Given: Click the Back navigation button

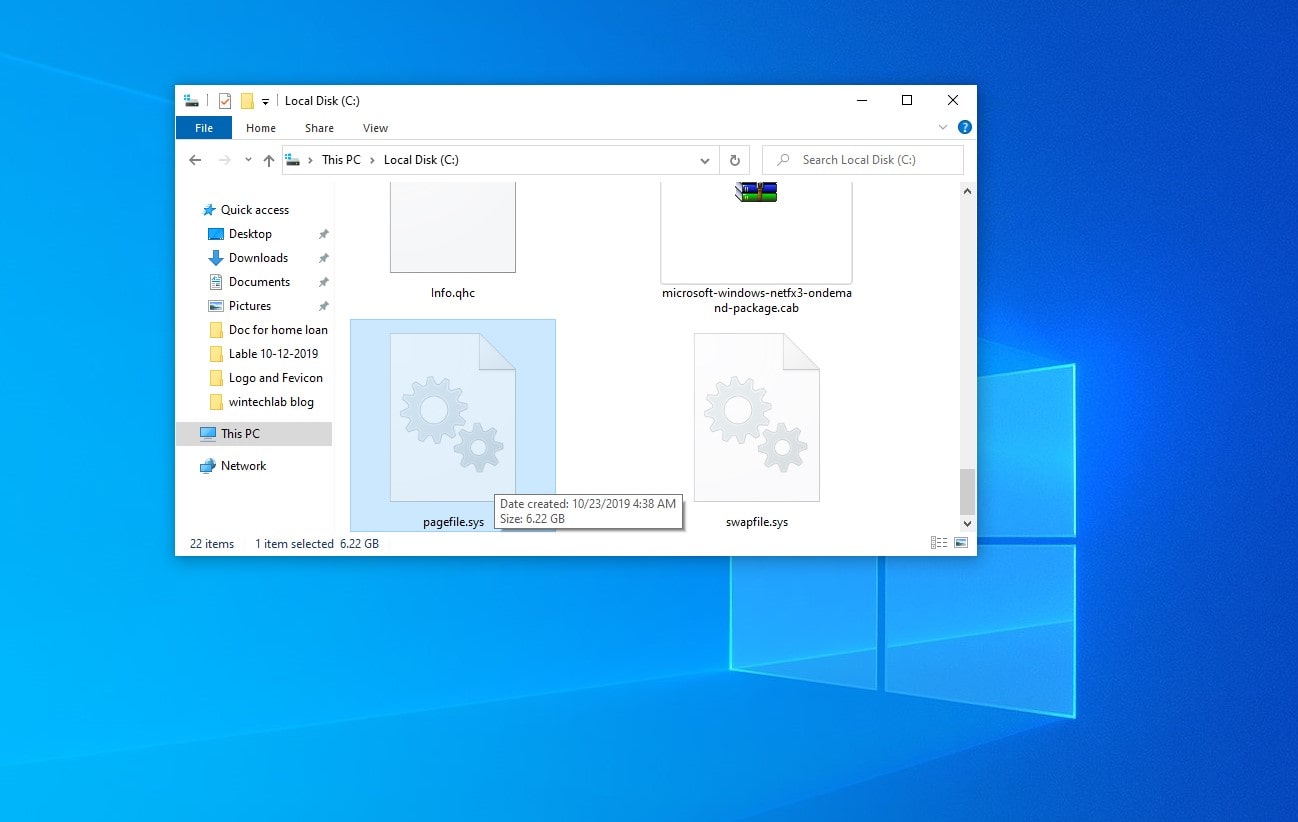Looking at the screenshot, I should click(195, 160).
